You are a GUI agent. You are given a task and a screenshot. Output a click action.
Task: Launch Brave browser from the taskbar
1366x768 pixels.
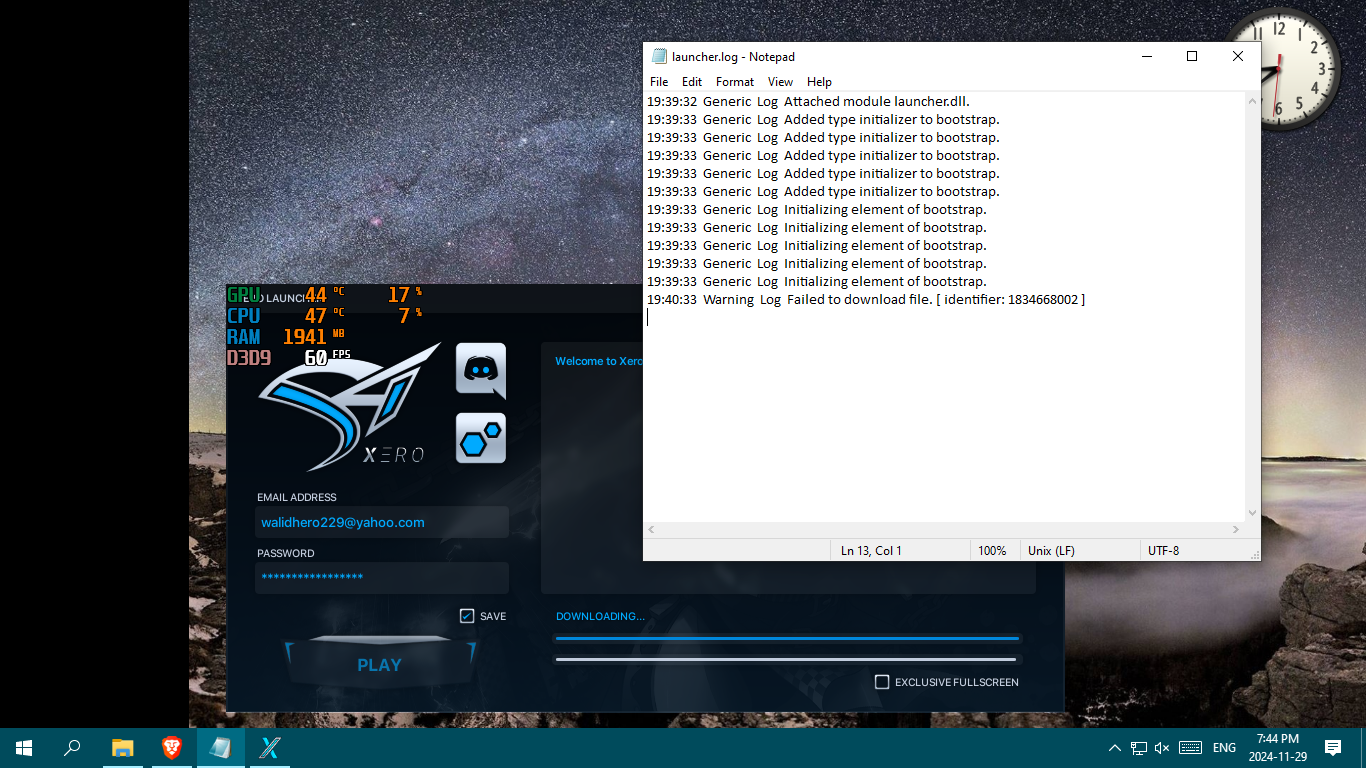tap(172, 747)
